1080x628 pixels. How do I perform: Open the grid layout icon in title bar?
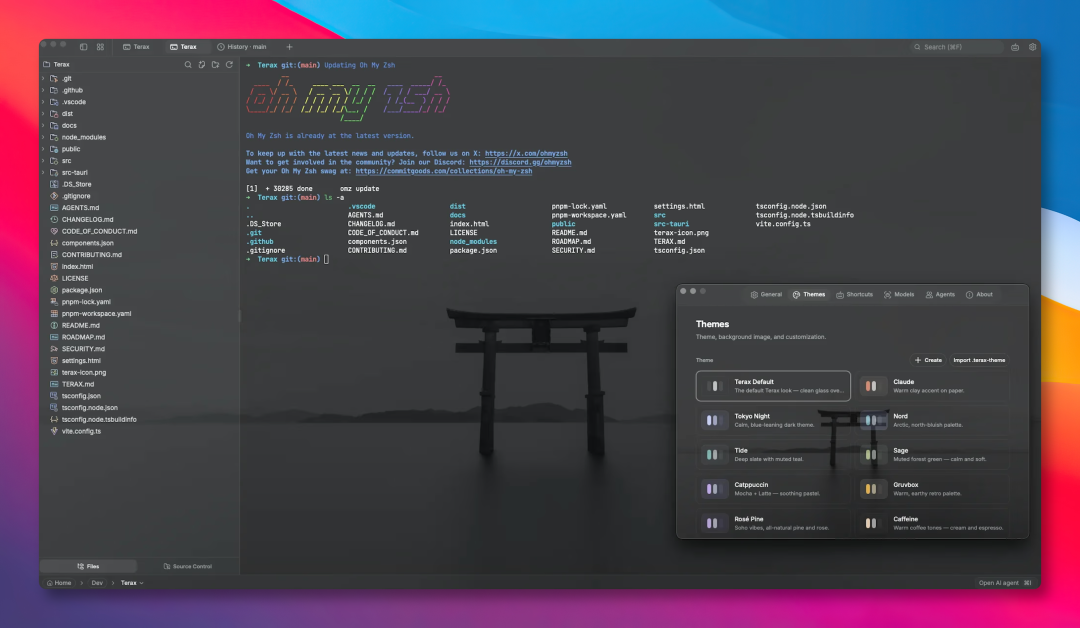point(101,47)
